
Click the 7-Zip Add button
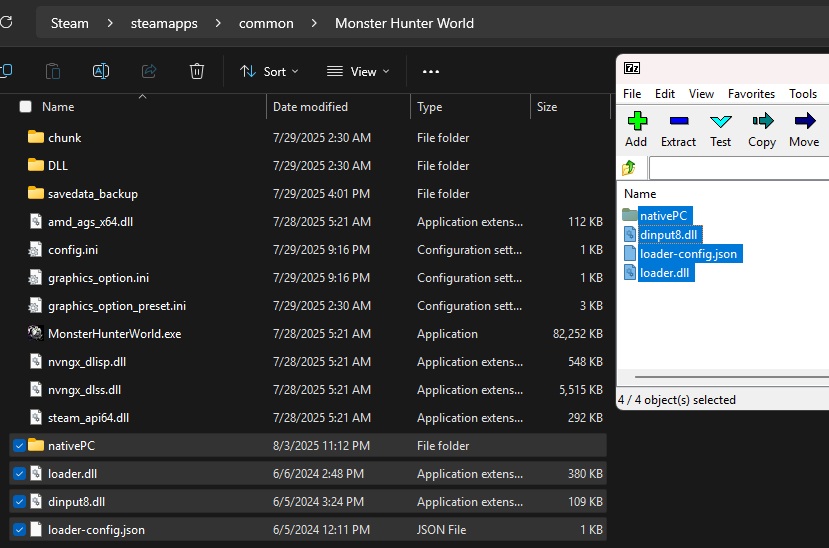click(x=636, y=128)
